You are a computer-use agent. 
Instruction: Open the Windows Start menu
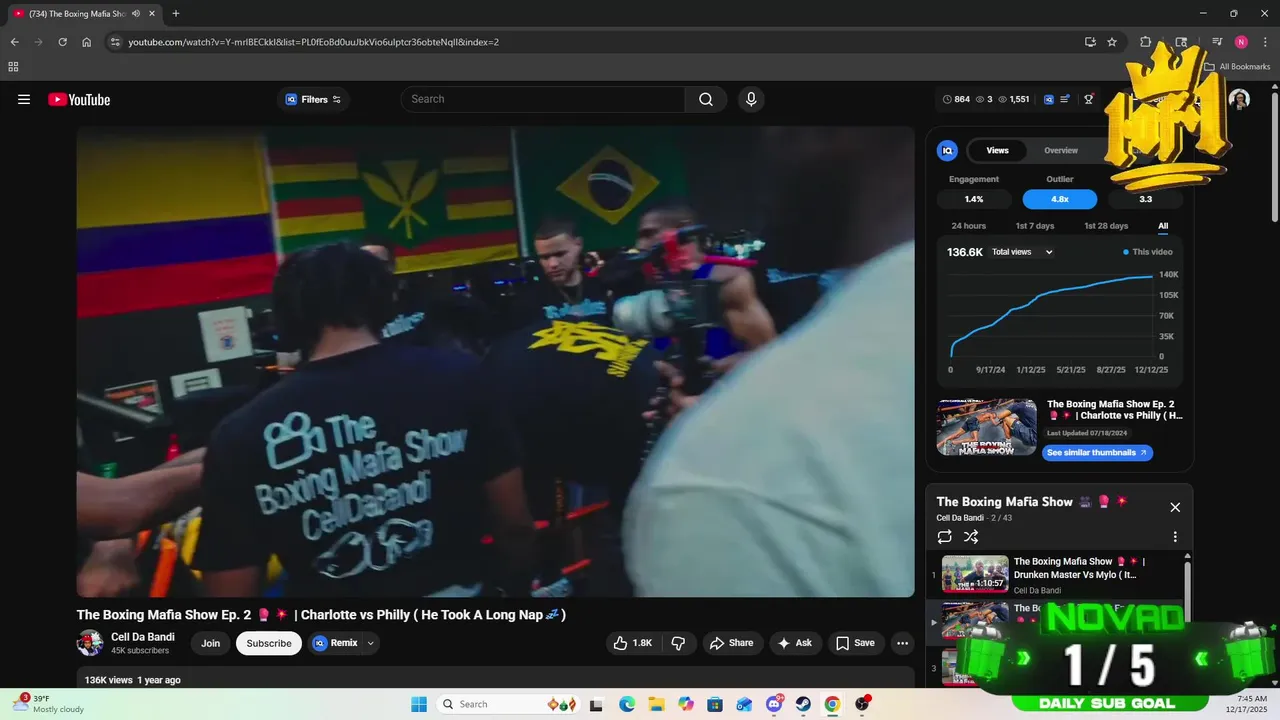click(x=418, y=704)
